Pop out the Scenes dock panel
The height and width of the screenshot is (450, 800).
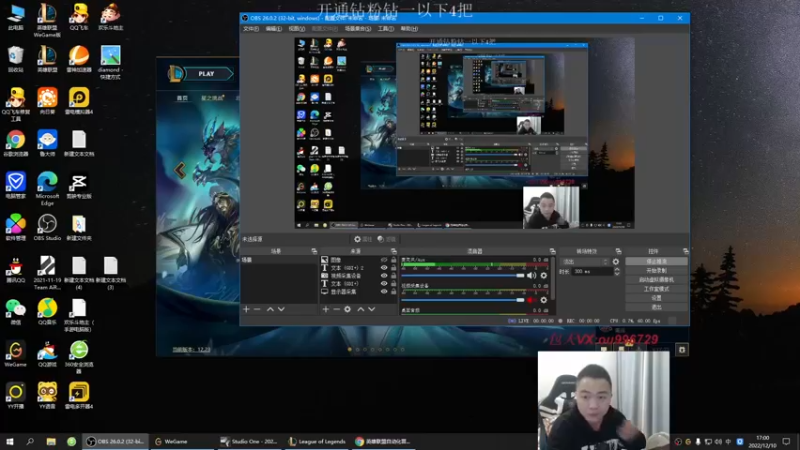coord(314,251)
